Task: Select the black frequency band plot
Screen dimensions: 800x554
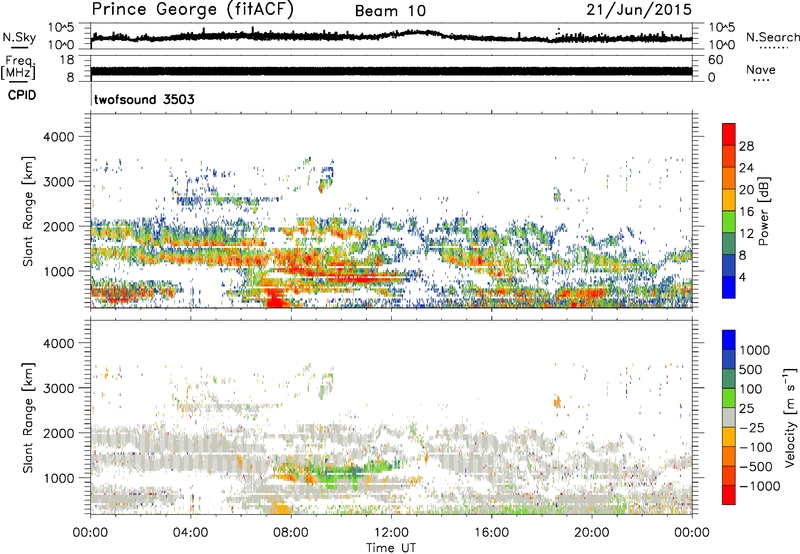Action: coord(391,71)
